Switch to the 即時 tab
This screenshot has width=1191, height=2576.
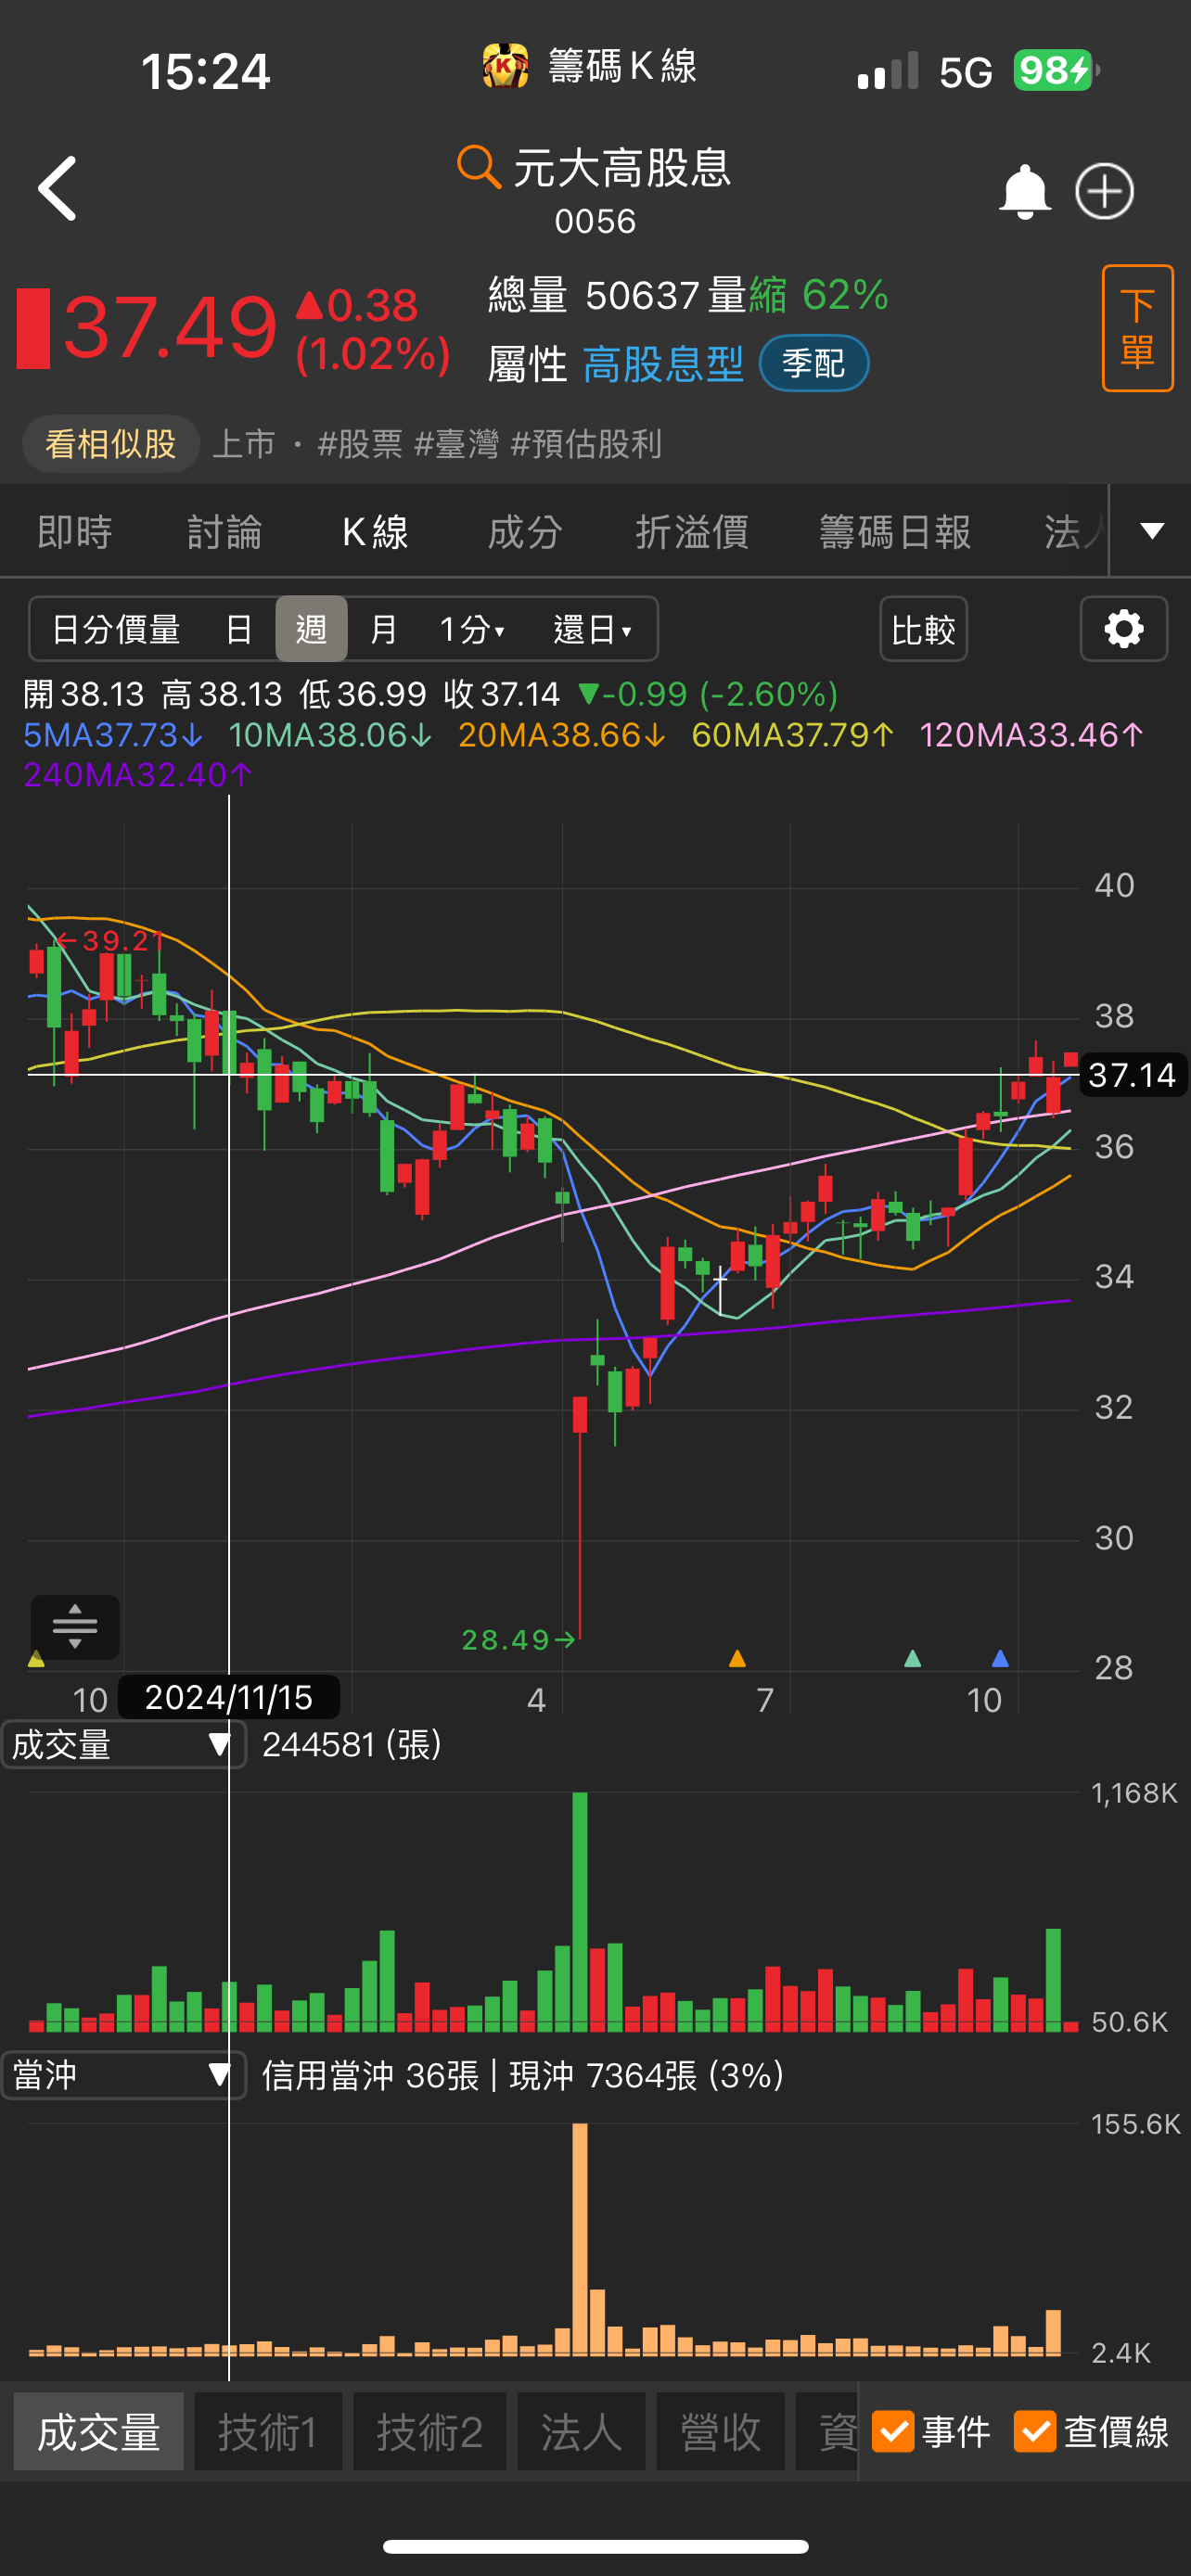(x=75, y=532)
